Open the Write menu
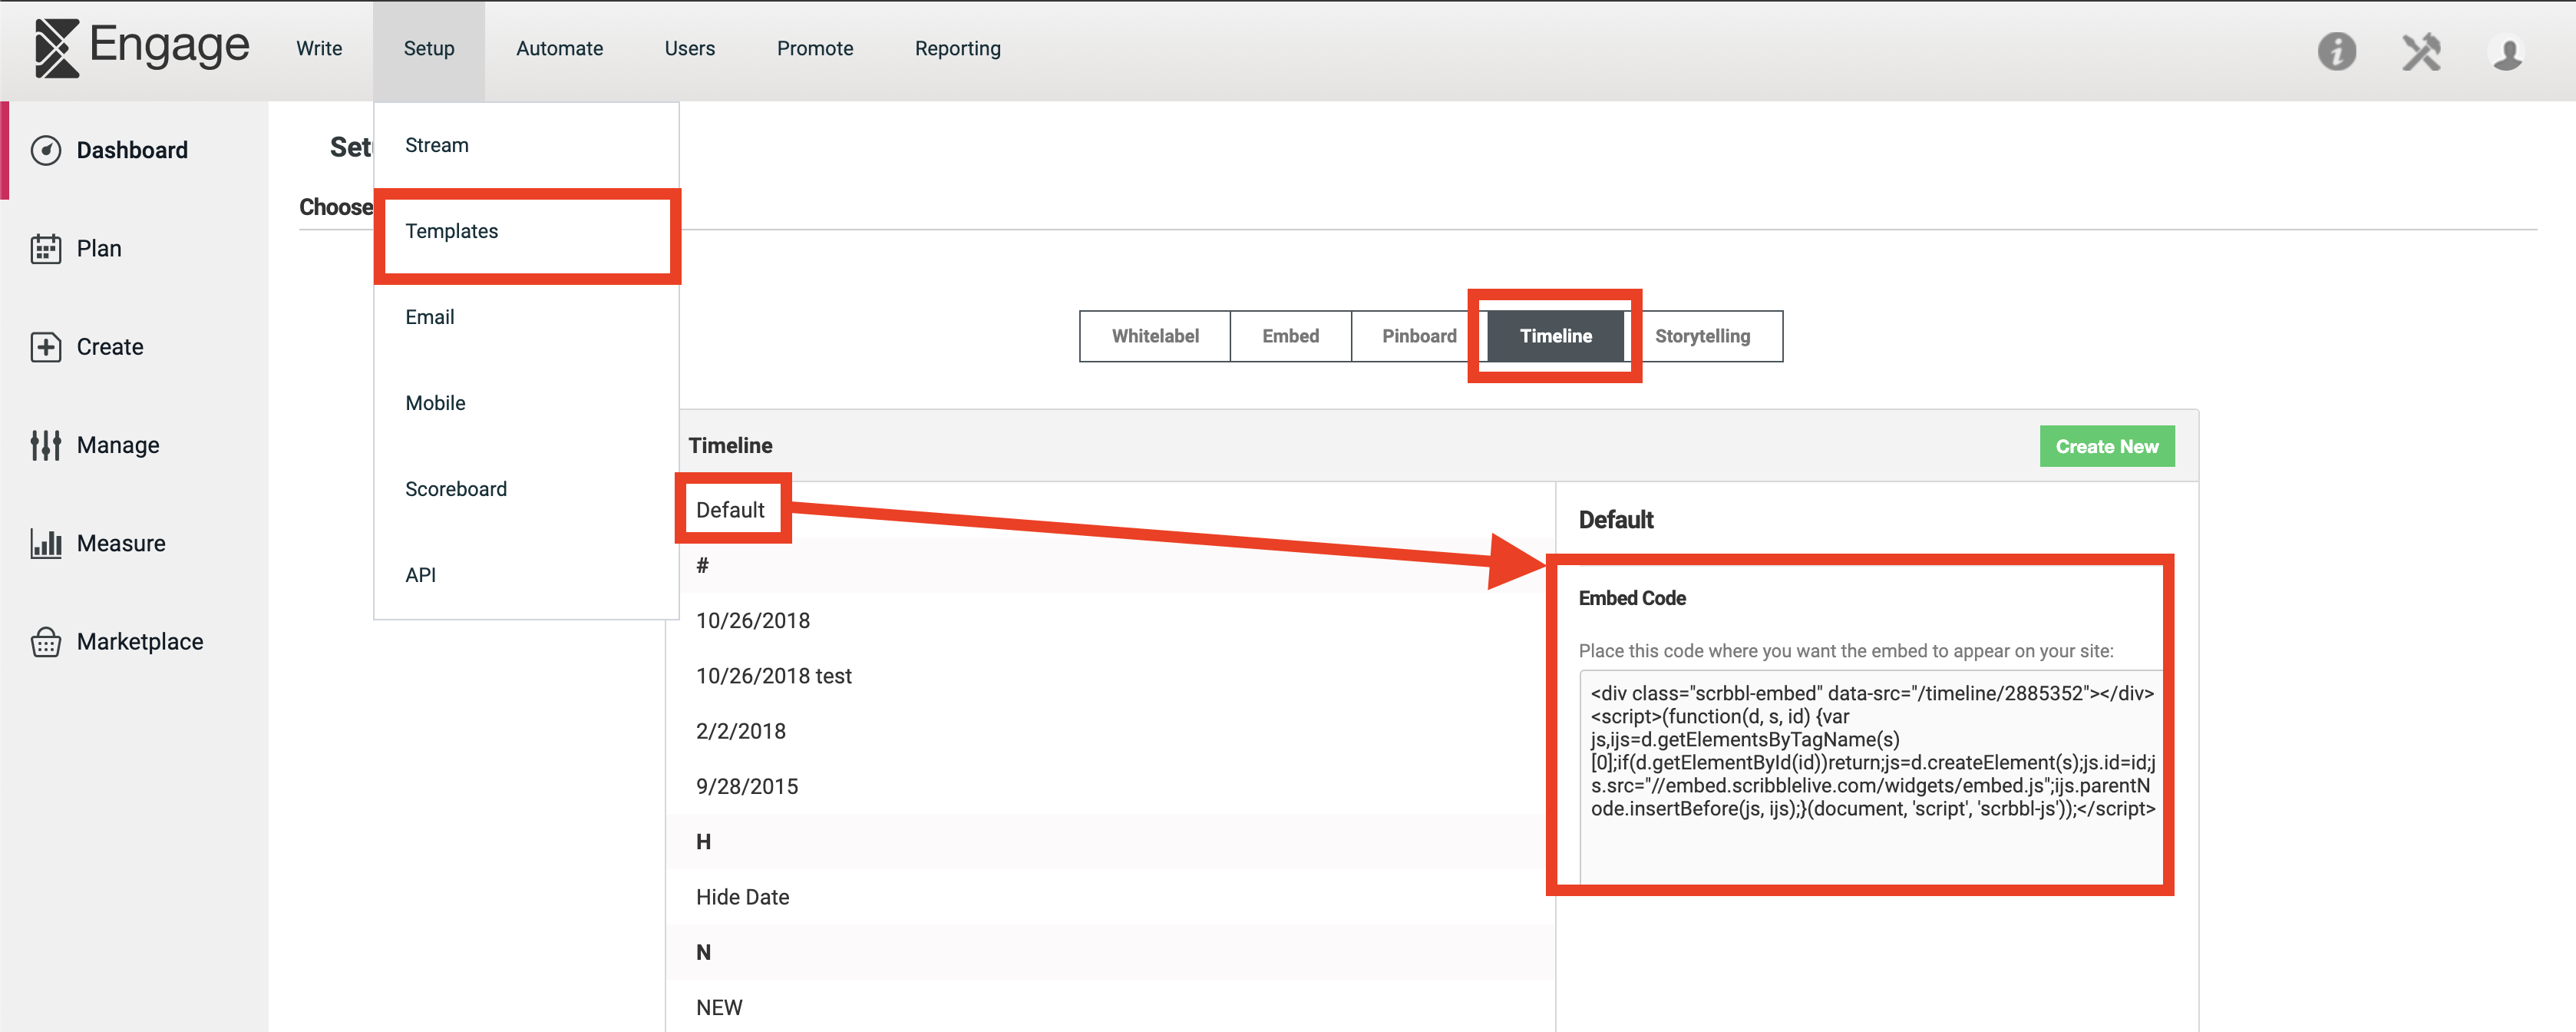Image resolution: width=2576 pixels, height=1032 pixels. tap(319, 48)
